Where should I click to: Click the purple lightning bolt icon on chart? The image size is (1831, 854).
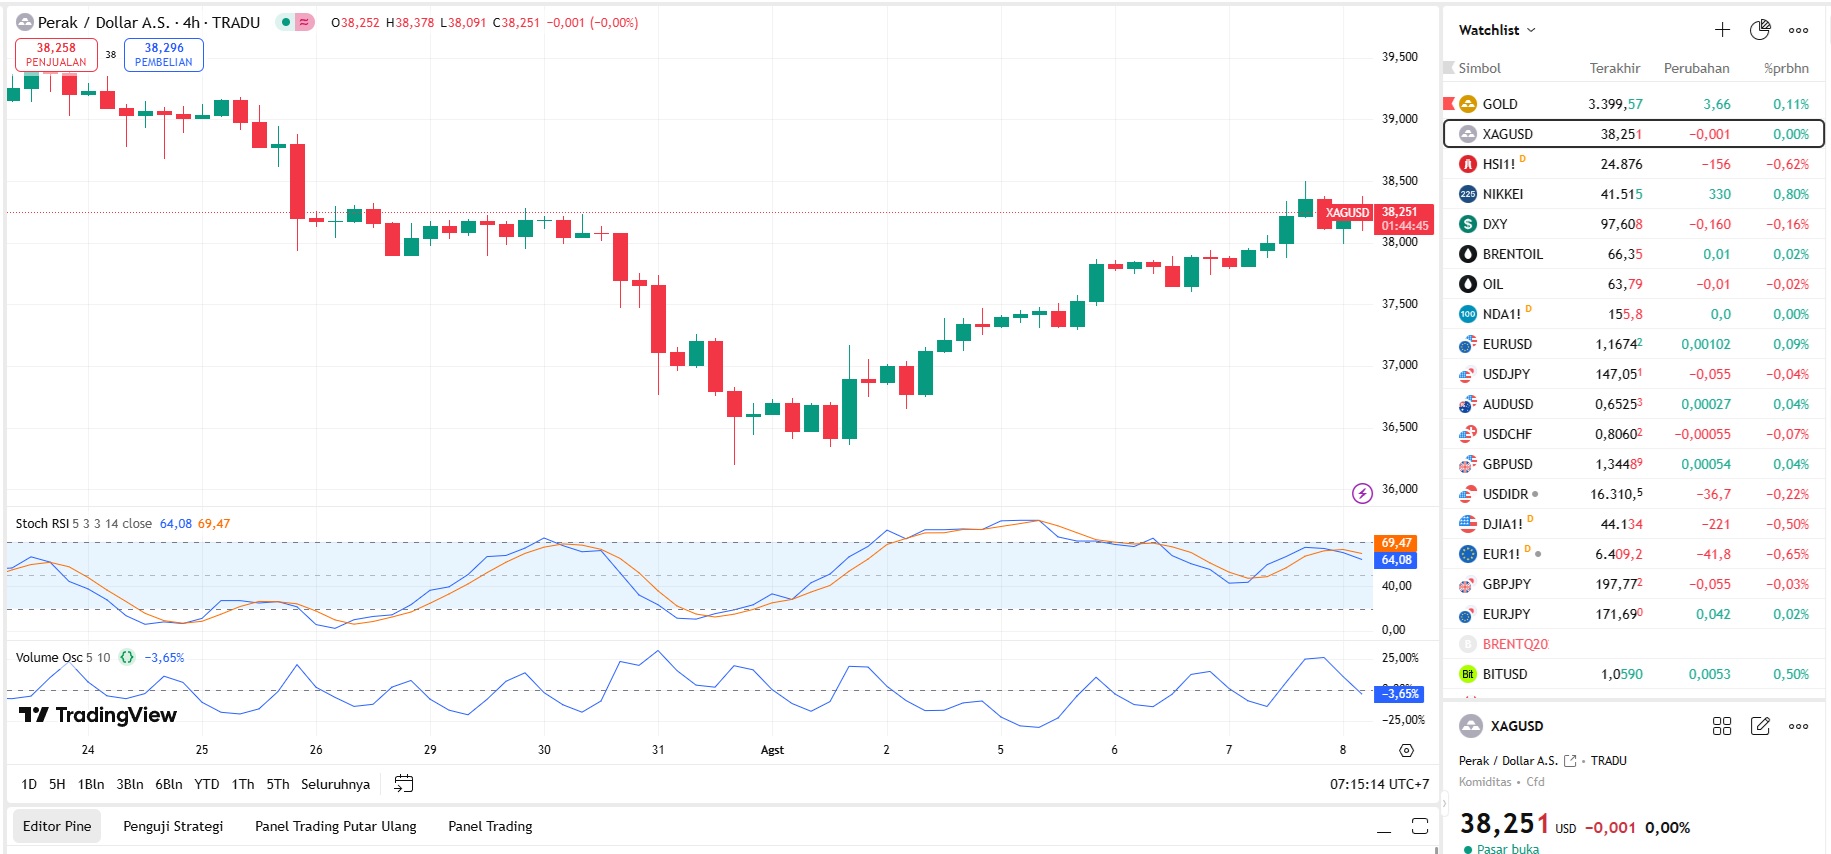pos(1361,492)
